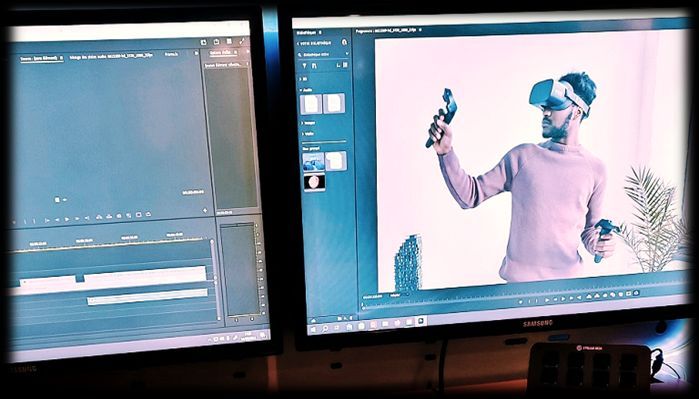Add a marker in the Program monitor
This screenshot has width=699, height=399.
[x=521, y=302]
